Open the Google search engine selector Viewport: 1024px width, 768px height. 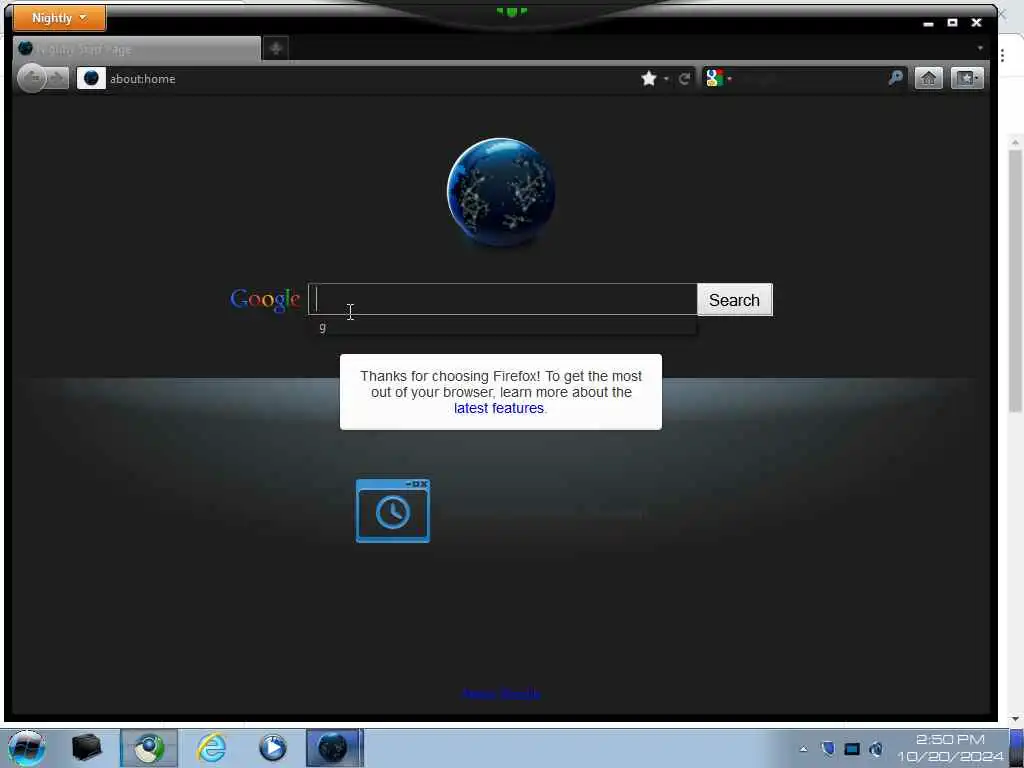coord(718,78)
